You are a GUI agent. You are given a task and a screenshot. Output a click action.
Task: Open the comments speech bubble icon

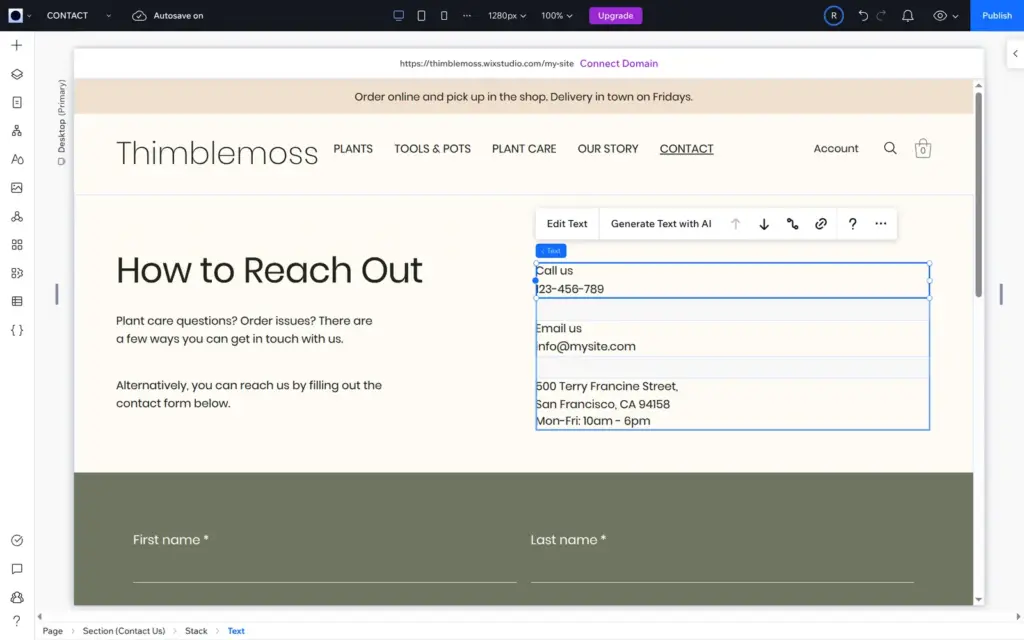pyautogui.click(x=17, y=569)
